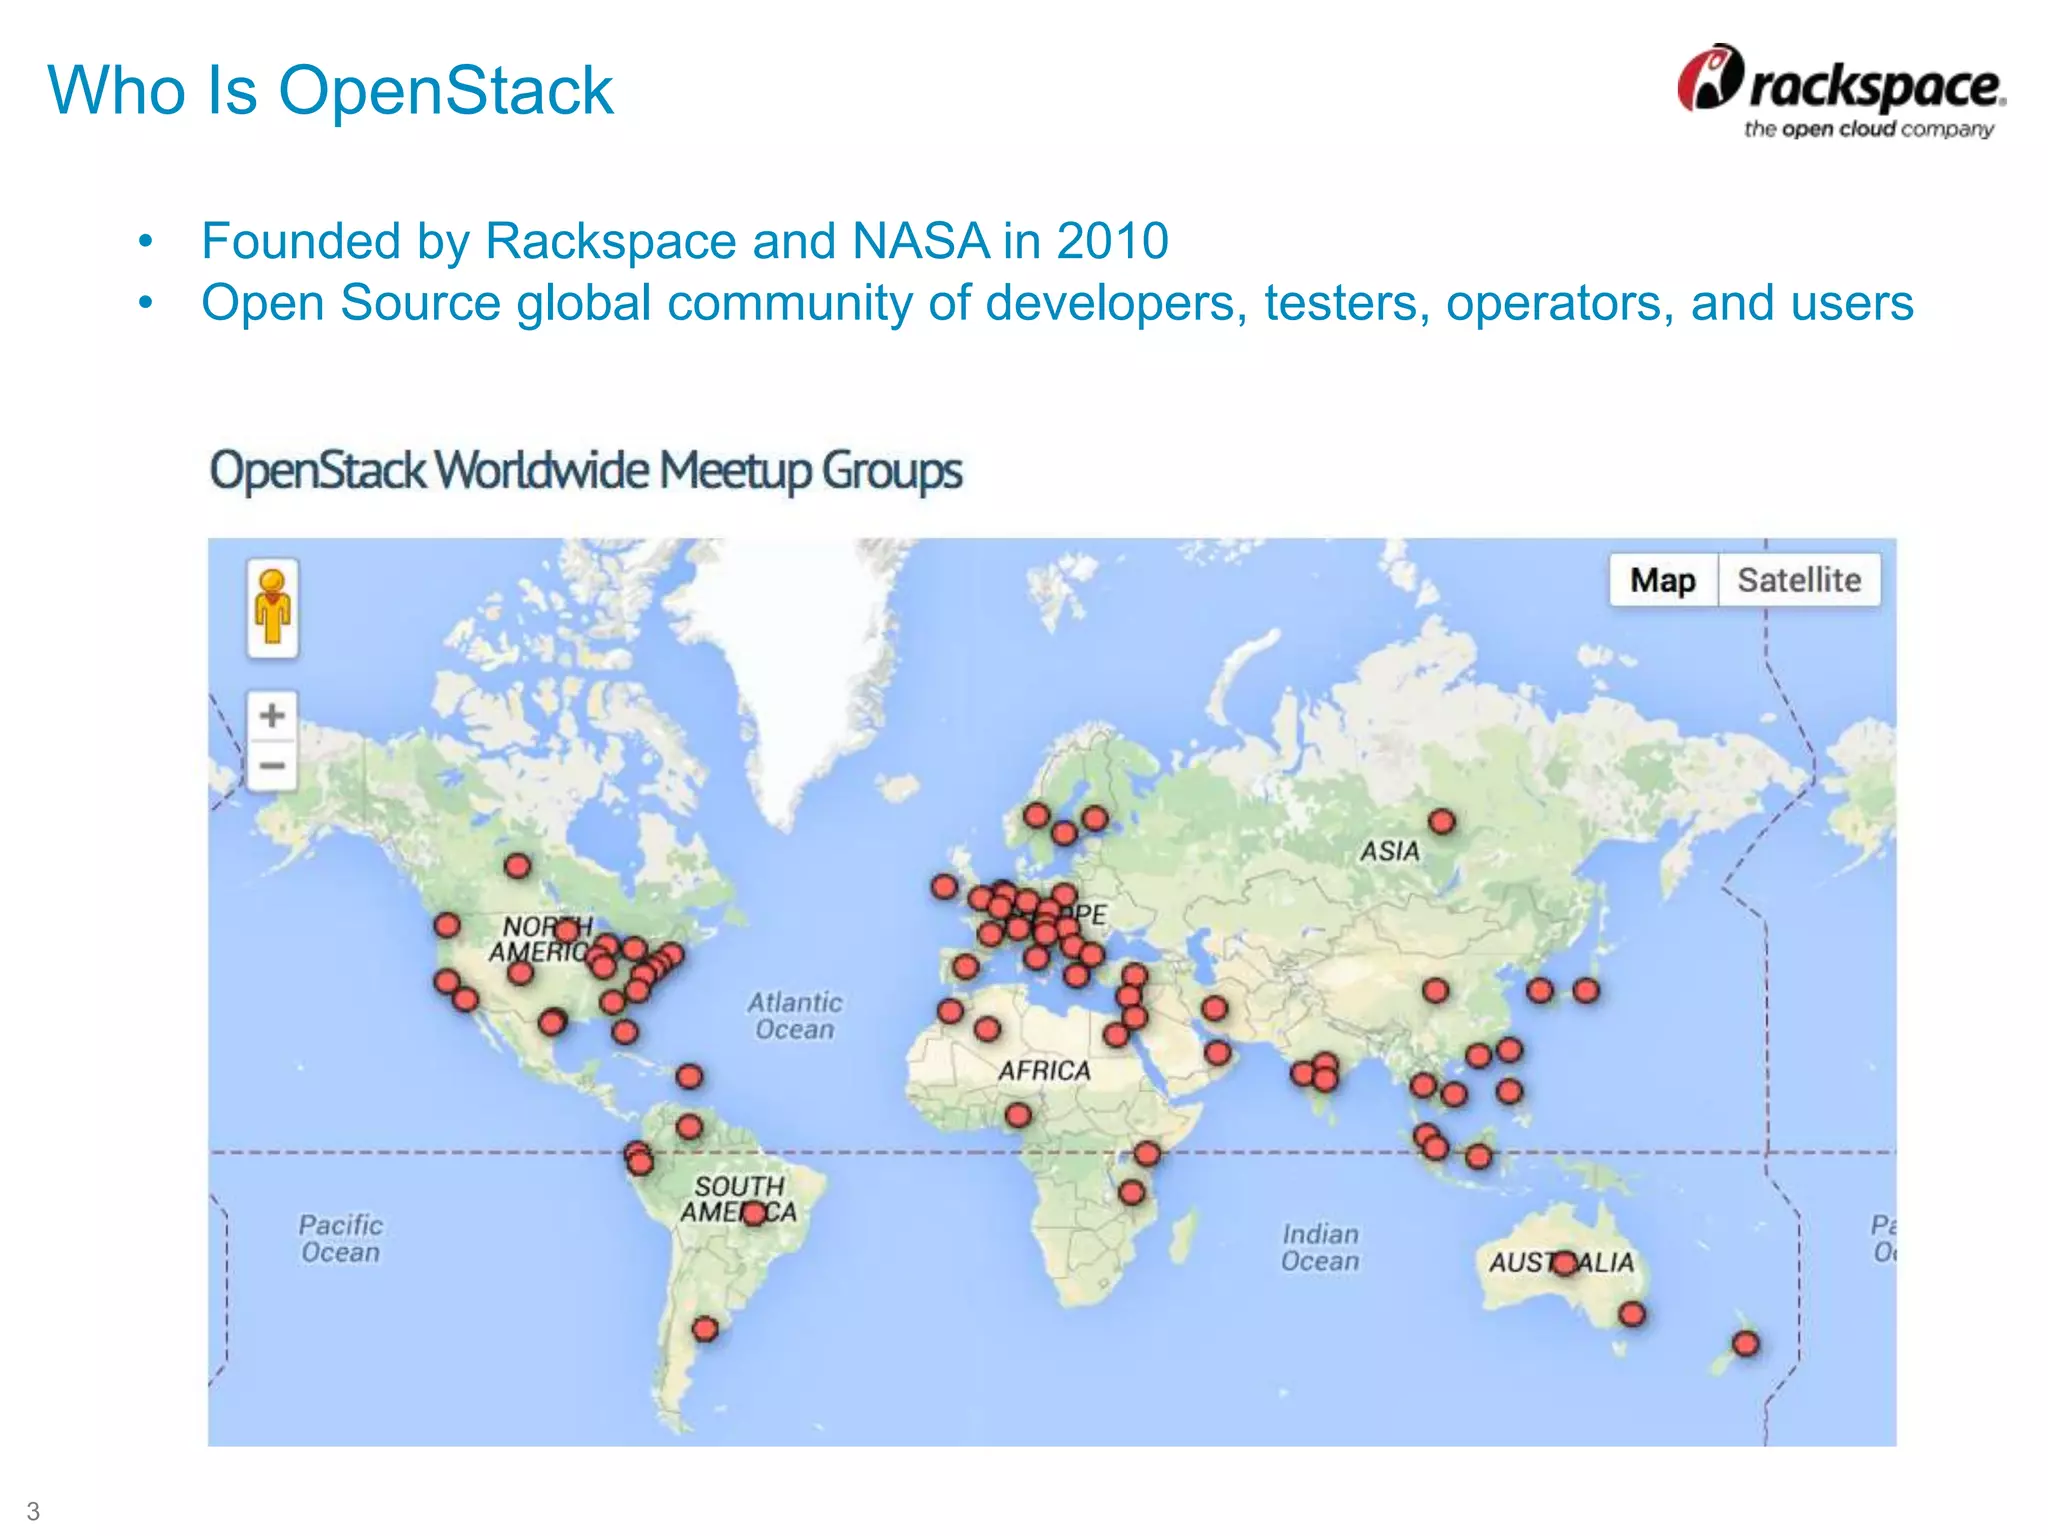The image size is (2048, 1536).
Task: Click the Street View pegman icon
Action: click(272, 607)
